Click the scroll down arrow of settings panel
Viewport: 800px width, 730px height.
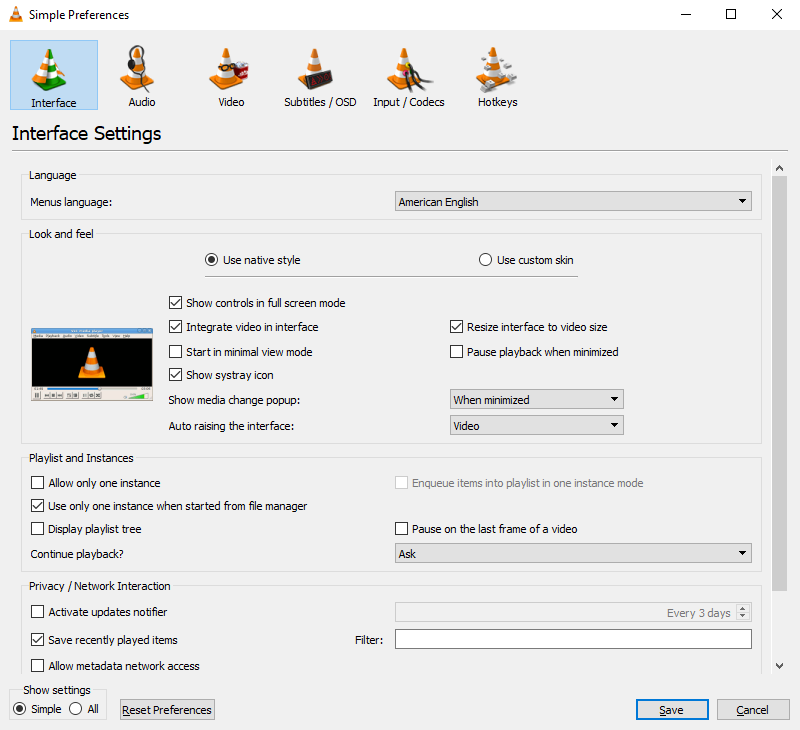779,665
